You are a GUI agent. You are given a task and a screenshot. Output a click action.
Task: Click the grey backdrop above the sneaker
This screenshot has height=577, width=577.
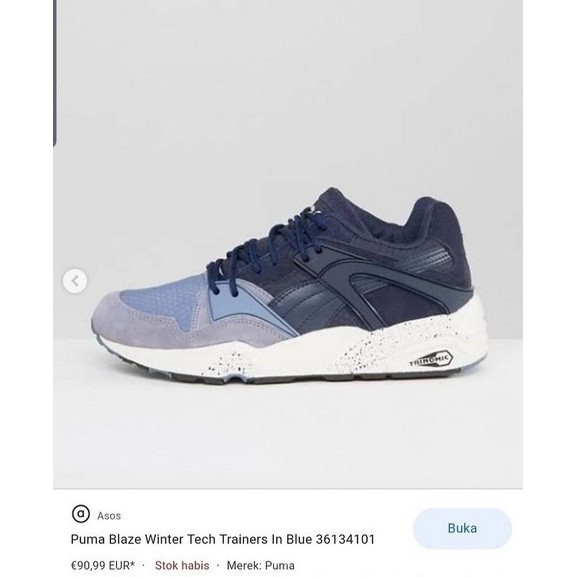pyautogui.click(x=287, y=92)
